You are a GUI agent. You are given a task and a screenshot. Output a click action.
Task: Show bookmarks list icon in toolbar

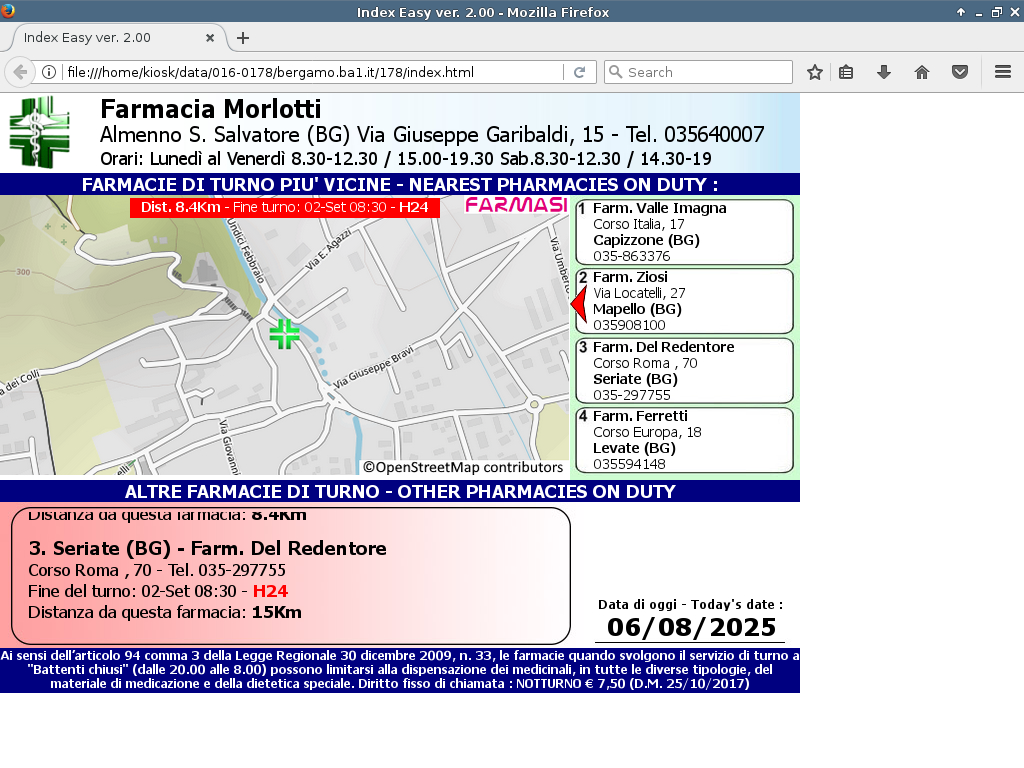point(846,72)
